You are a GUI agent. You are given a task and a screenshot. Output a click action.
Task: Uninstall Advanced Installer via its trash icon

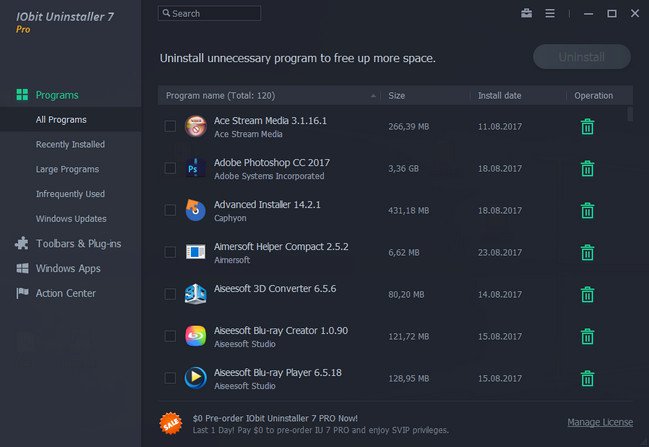pos(587,210)
